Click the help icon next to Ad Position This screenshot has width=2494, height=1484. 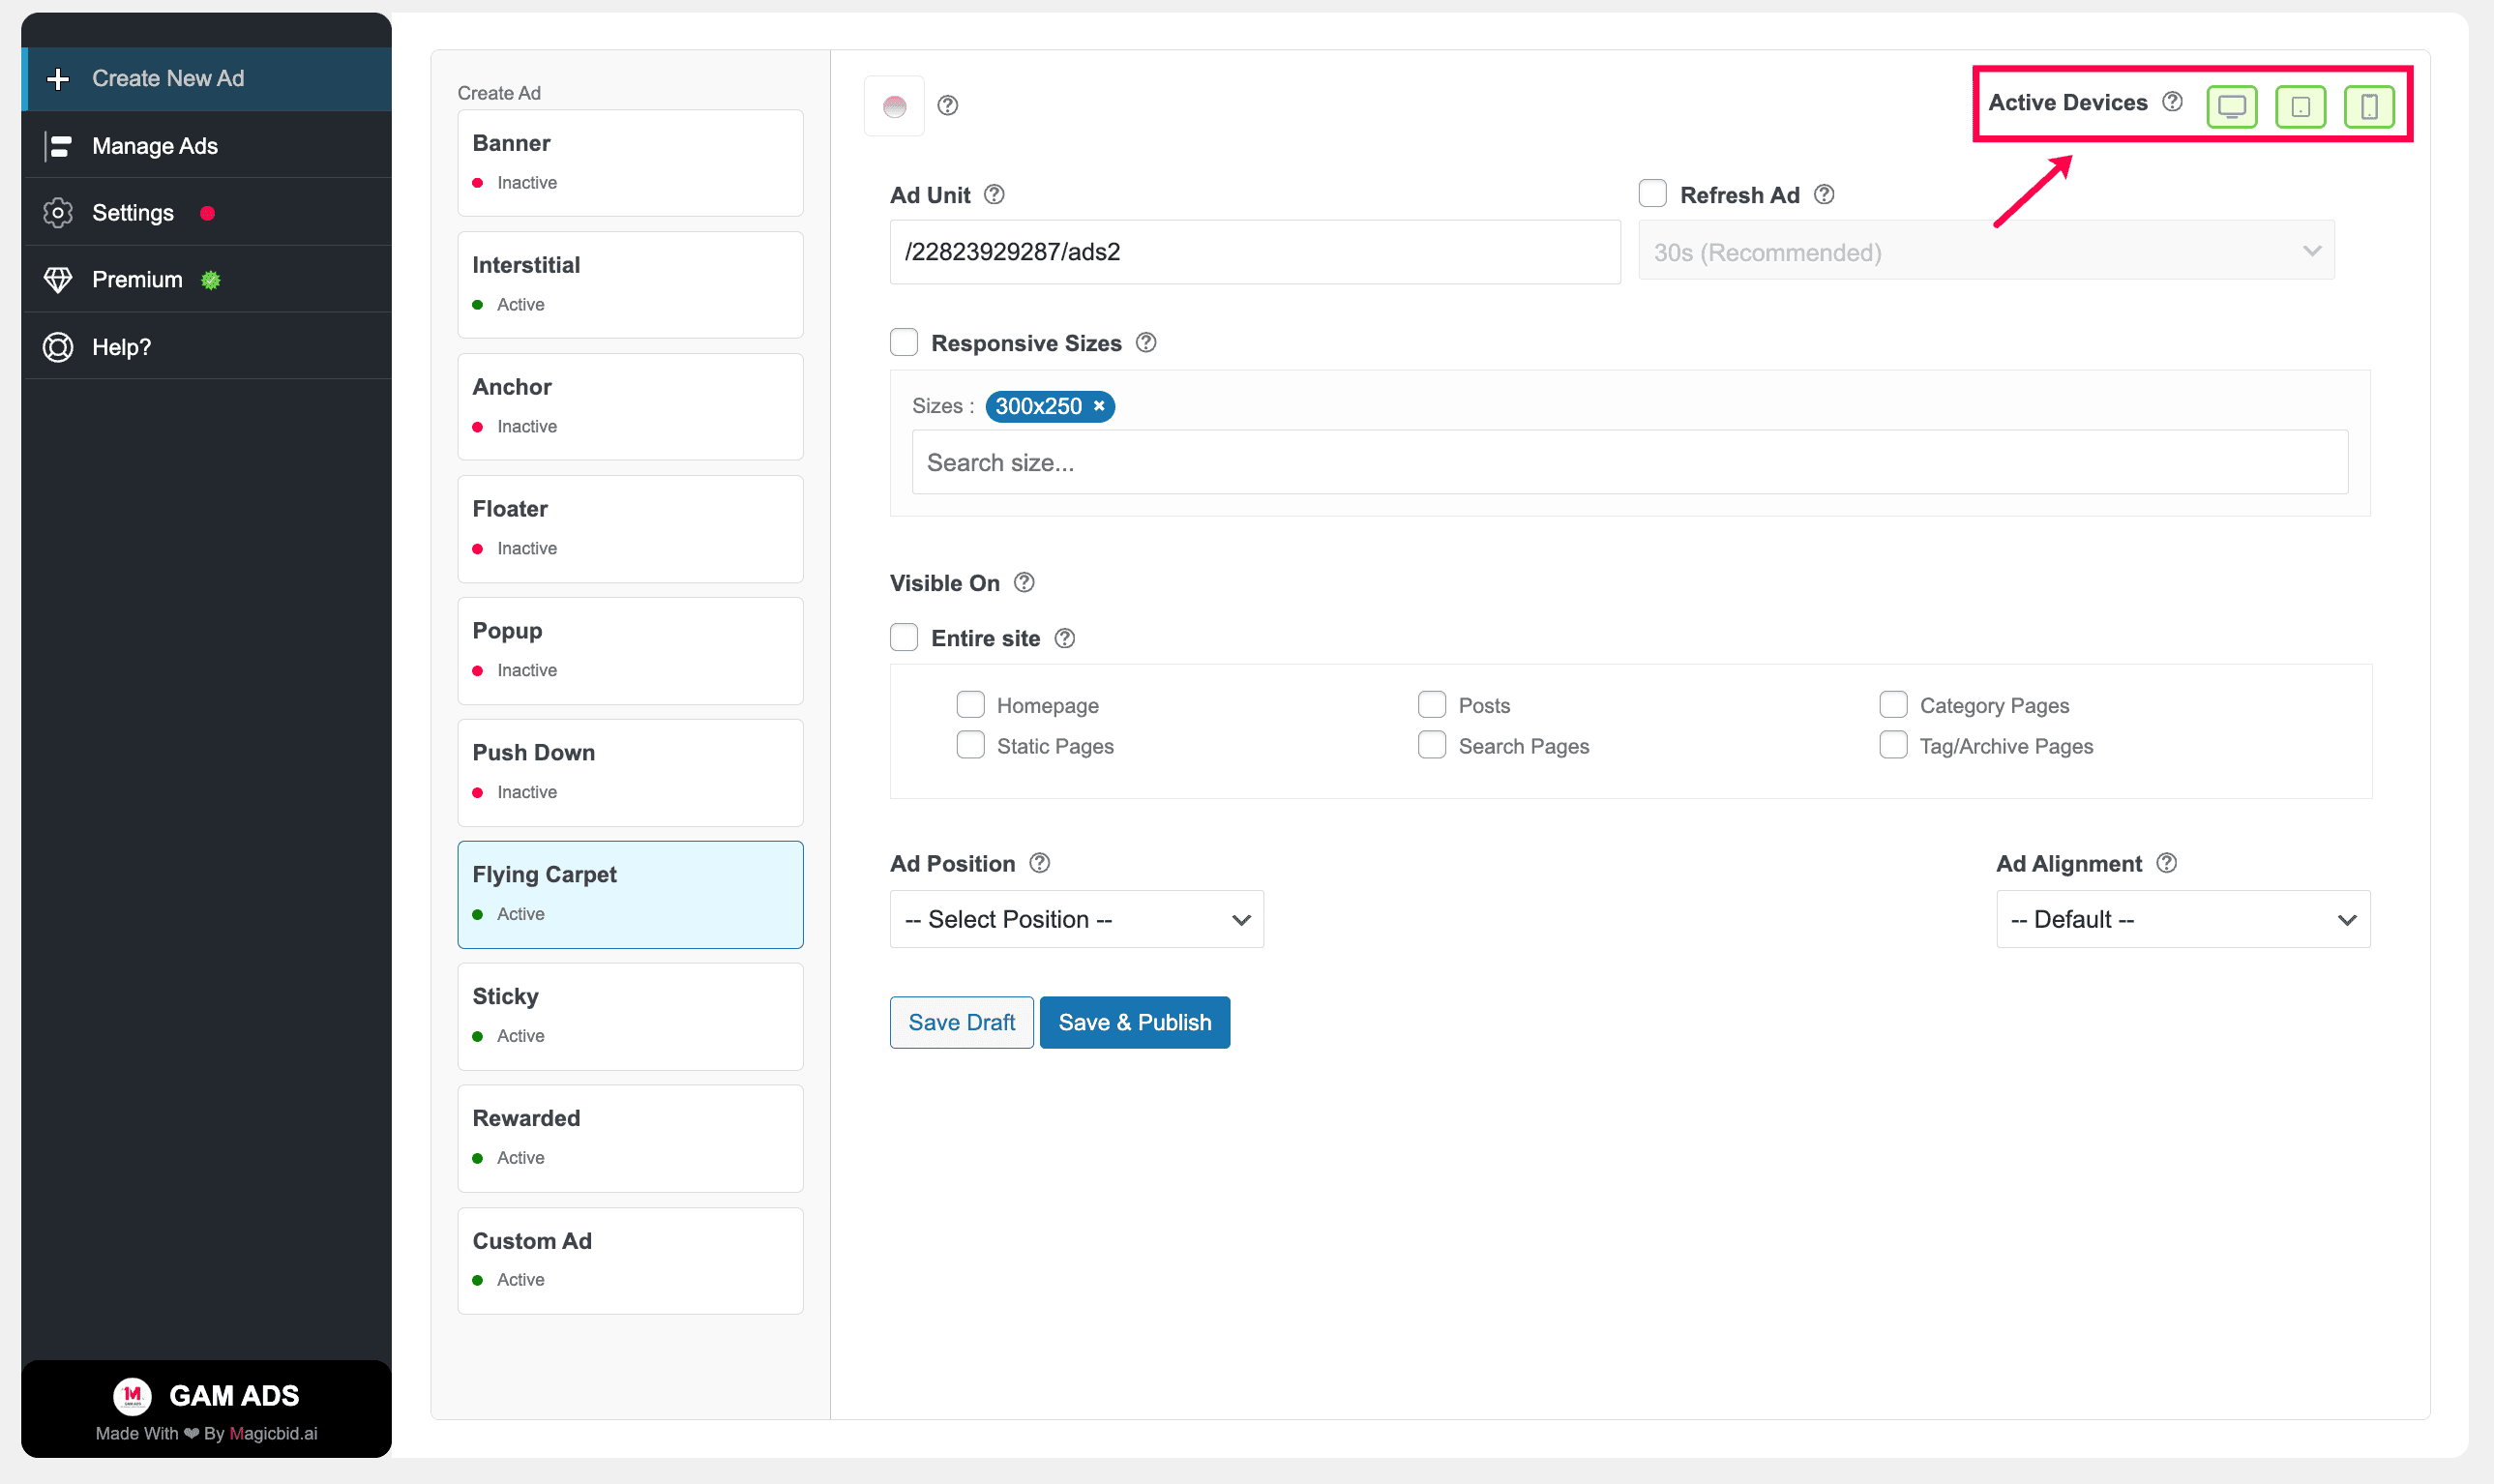click(x=1040, y=863)
